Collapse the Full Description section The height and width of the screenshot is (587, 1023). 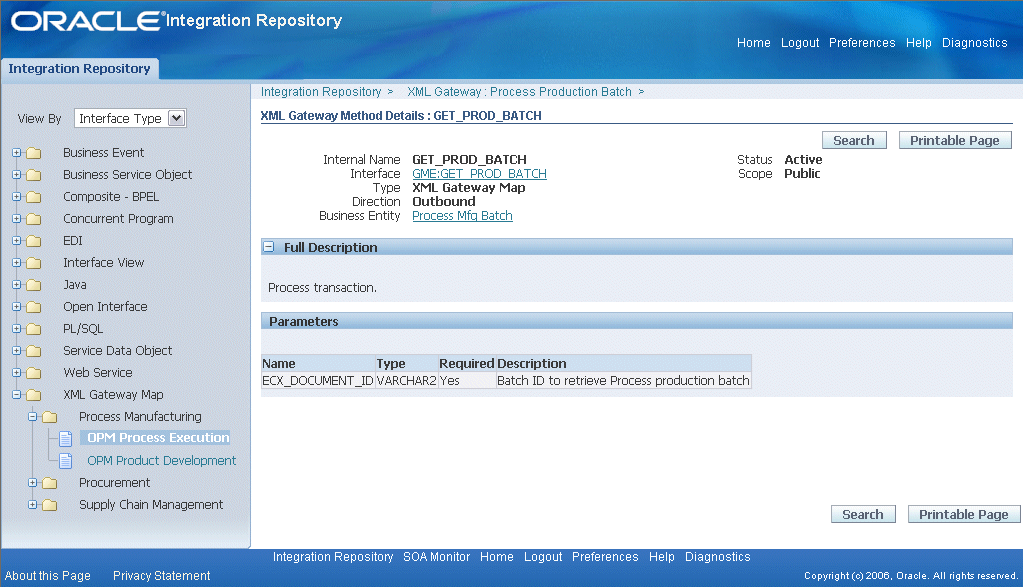(269, 247)
